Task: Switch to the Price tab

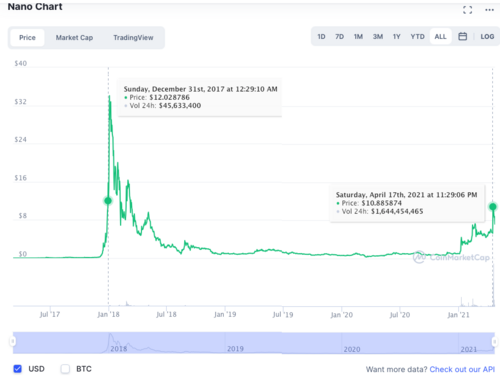Action: point(27,38)
